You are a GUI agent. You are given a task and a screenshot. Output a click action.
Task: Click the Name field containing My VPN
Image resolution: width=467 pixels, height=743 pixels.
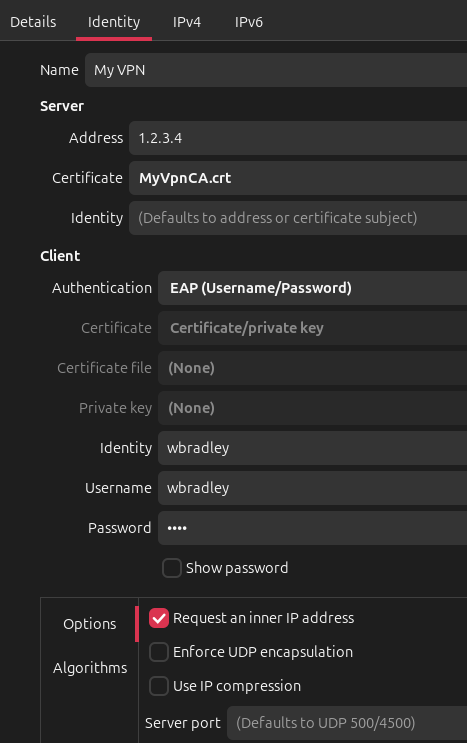tap(276, 70)
